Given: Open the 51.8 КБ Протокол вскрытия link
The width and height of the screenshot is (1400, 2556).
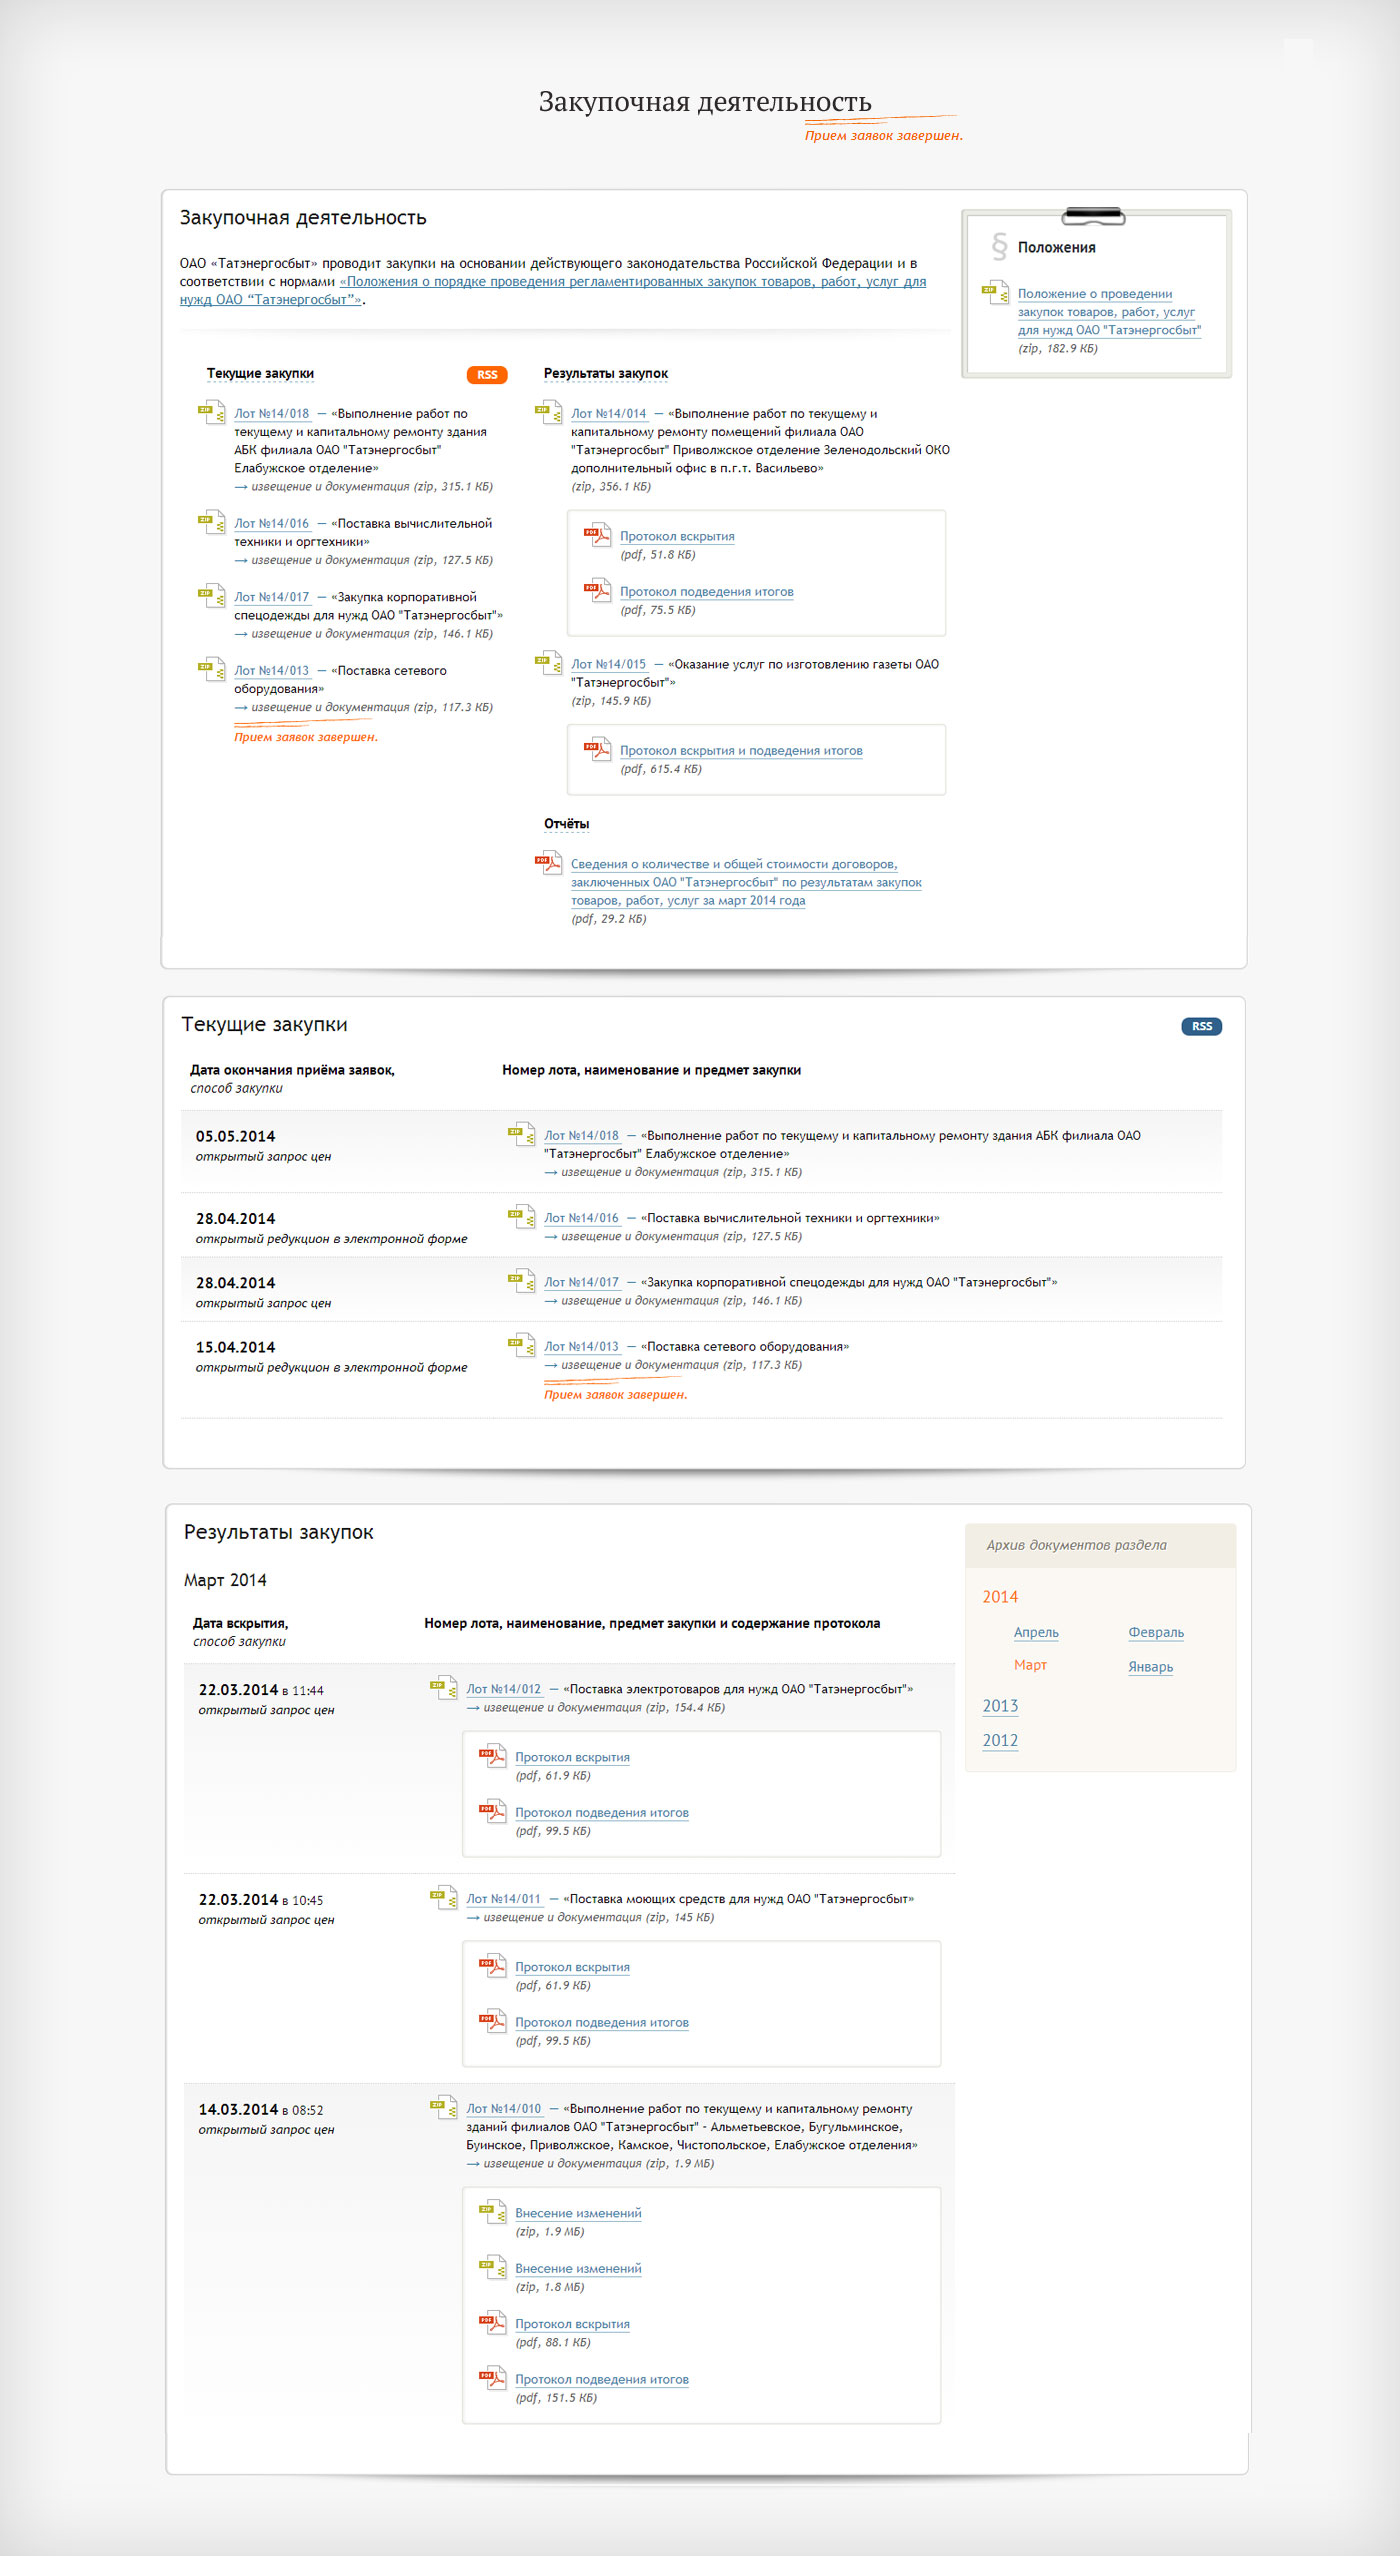Looking at the screenshot, I should coord(677,536).
